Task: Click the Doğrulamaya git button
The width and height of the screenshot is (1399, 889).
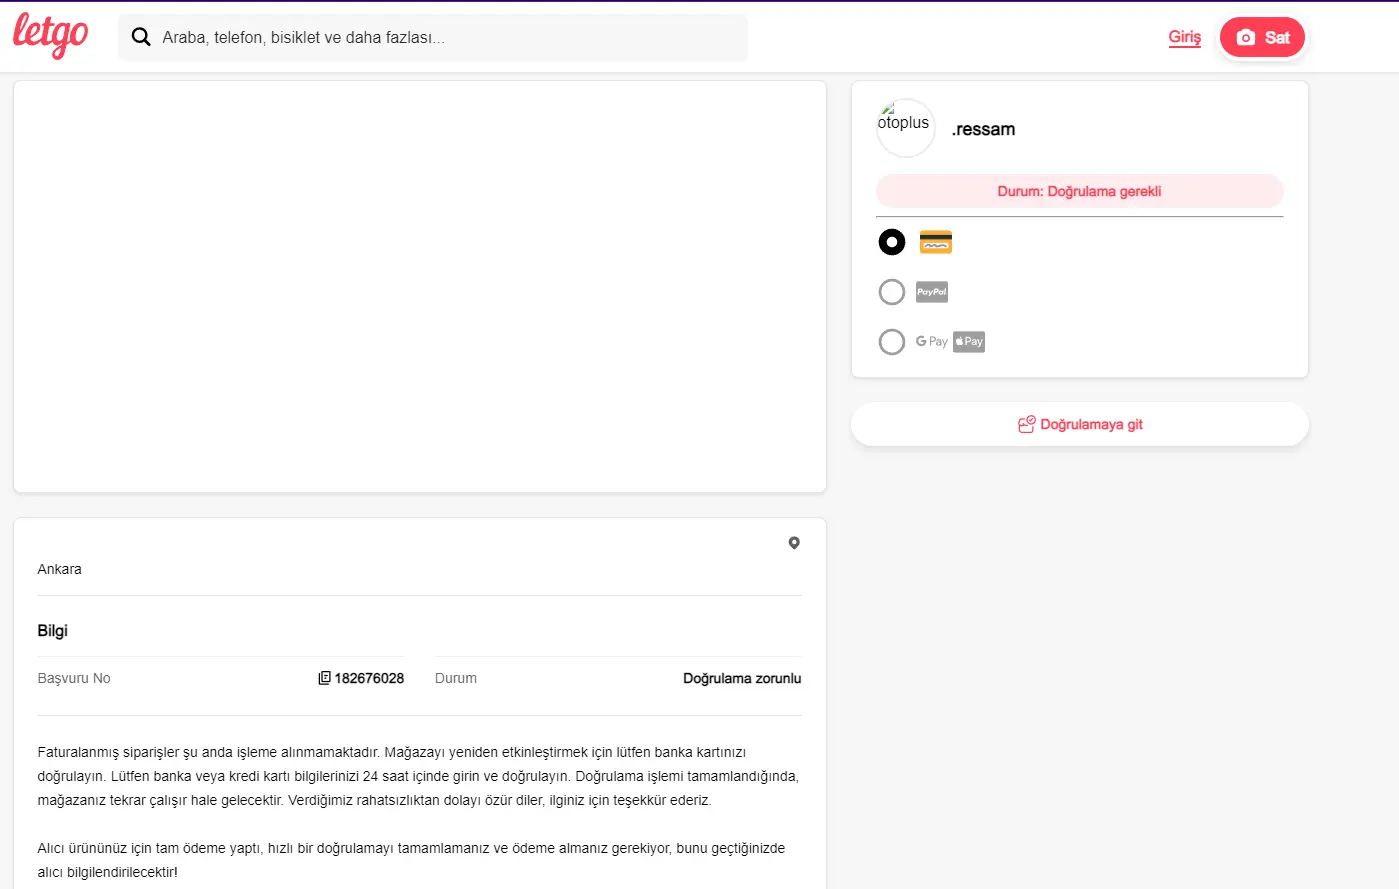Action: 1080,425
